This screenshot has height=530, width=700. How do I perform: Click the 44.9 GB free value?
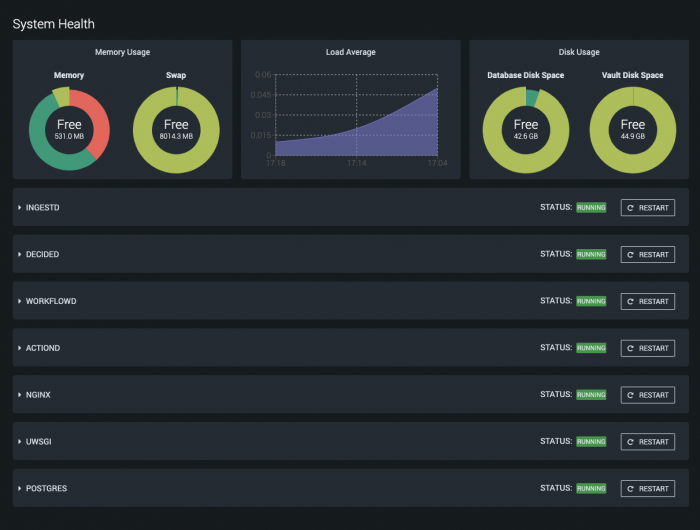click(633, 136)
